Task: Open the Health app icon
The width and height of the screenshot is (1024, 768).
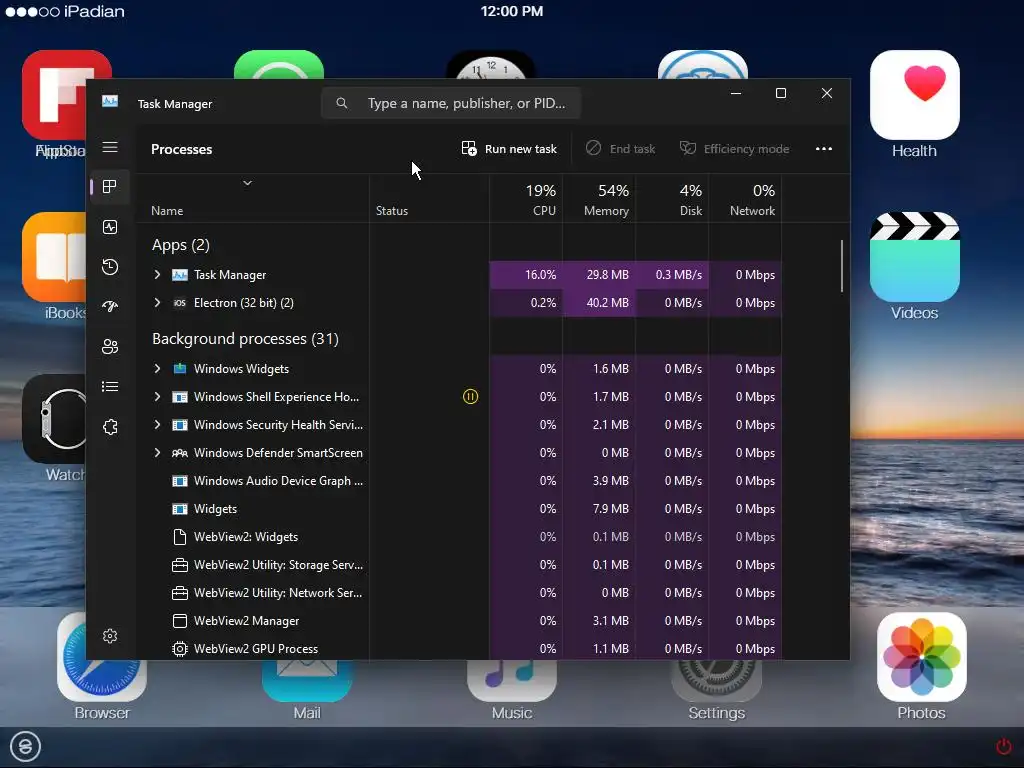Action: point(914,95)
